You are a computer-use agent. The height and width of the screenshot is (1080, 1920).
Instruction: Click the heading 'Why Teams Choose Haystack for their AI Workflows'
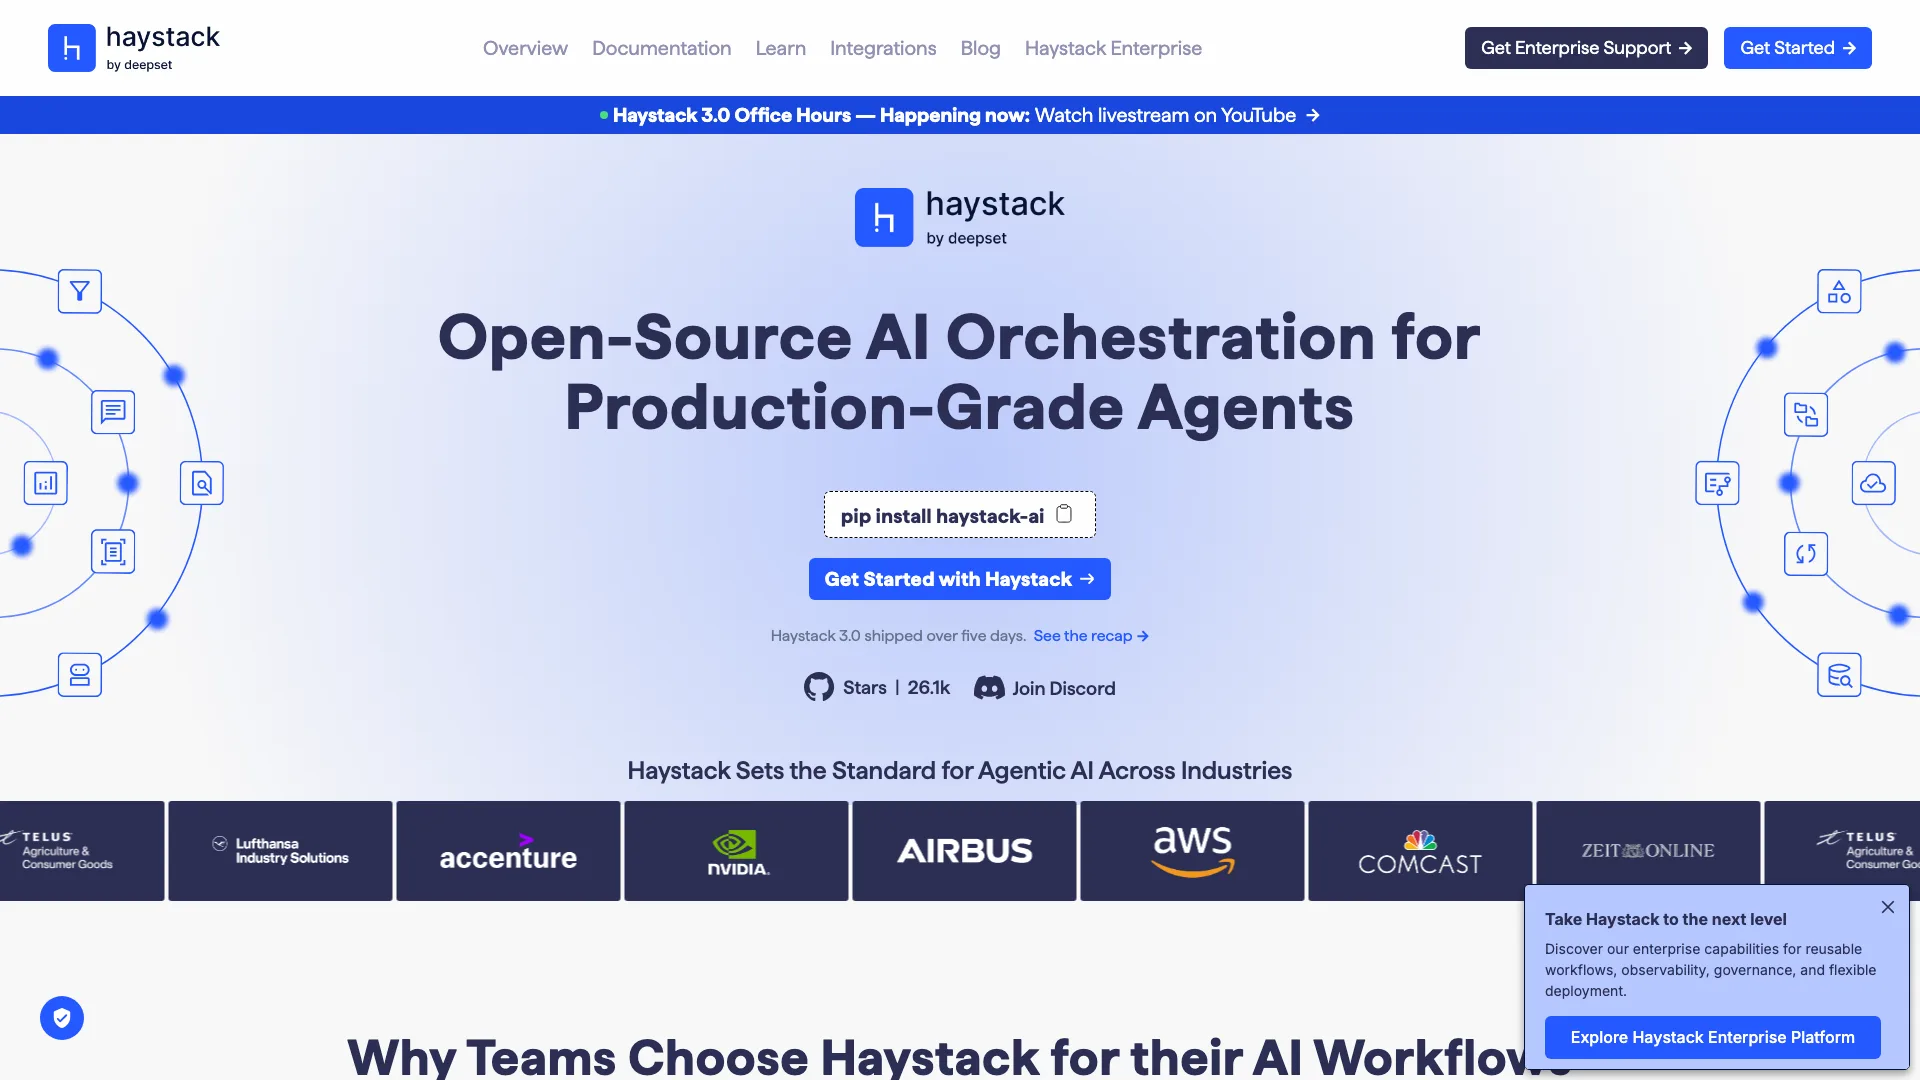(x=934, y=1057)
